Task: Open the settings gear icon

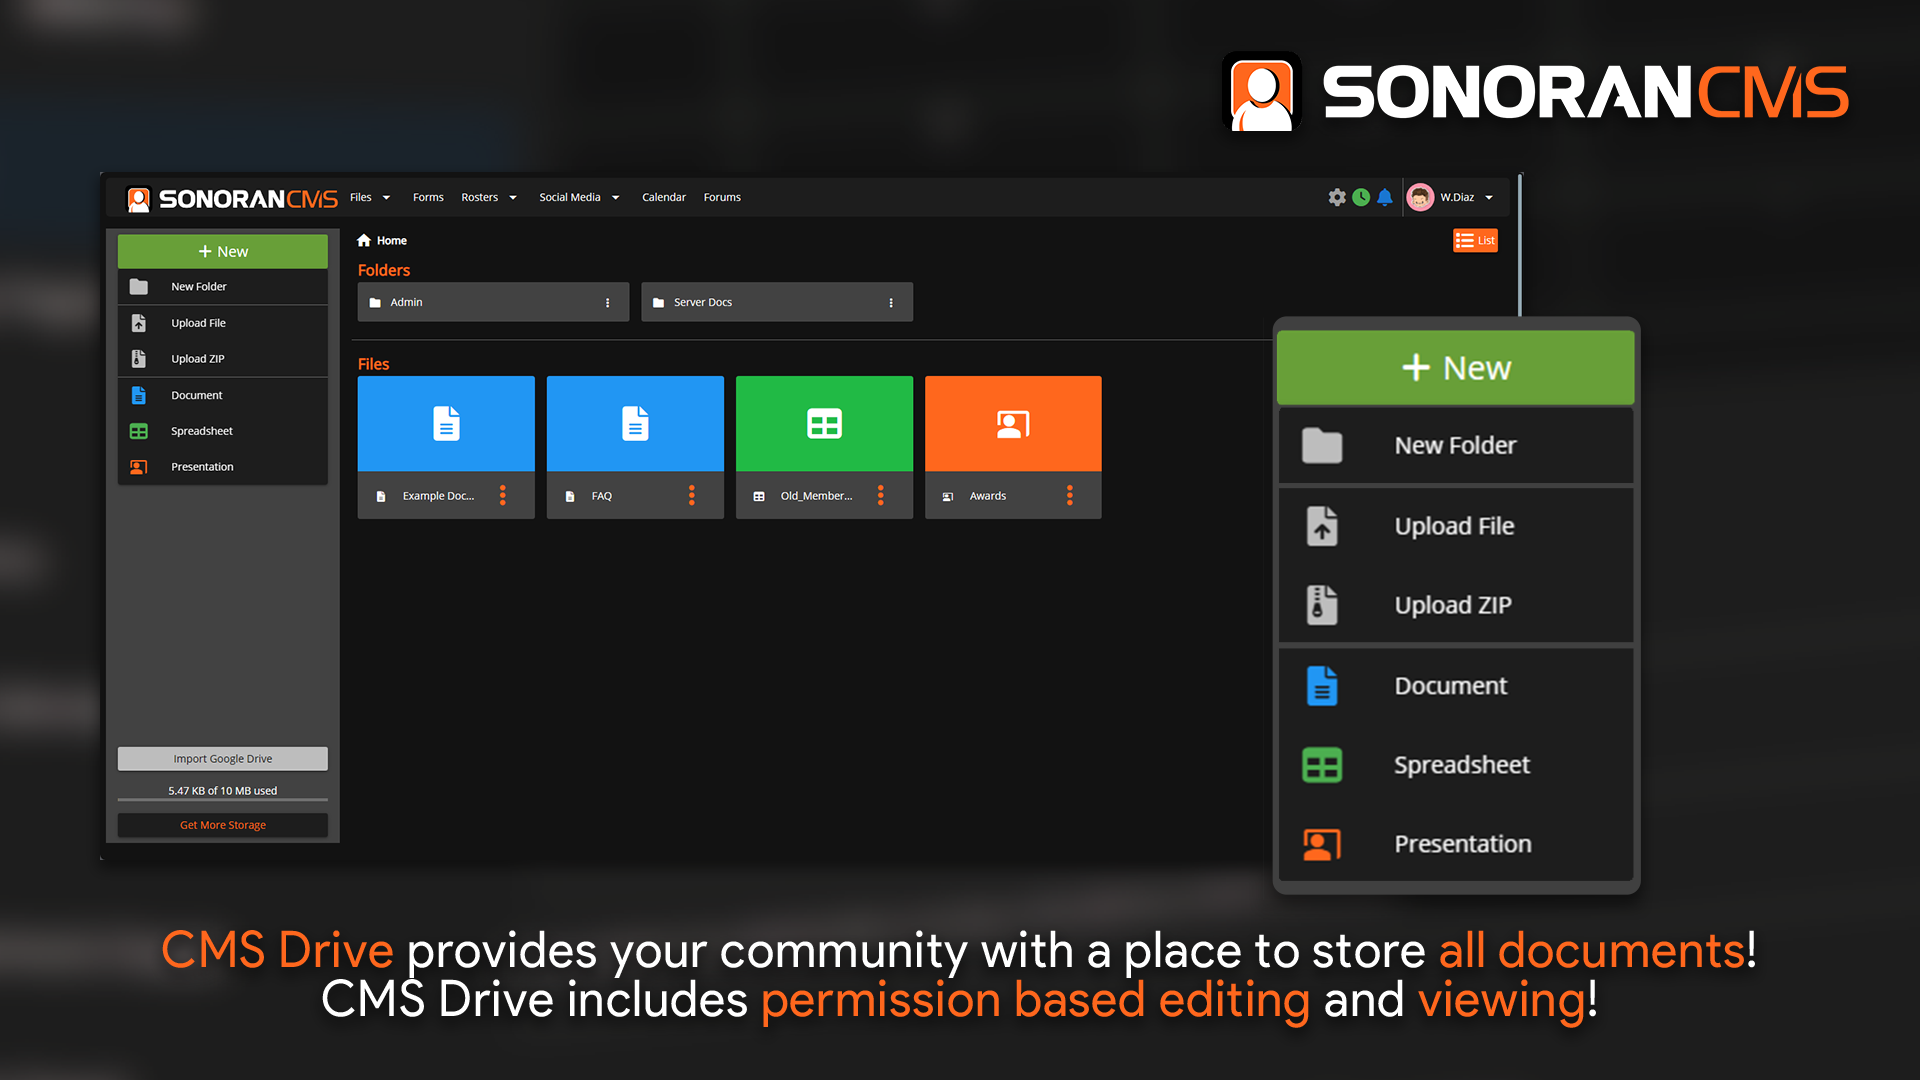Action: pos(1336,197)
